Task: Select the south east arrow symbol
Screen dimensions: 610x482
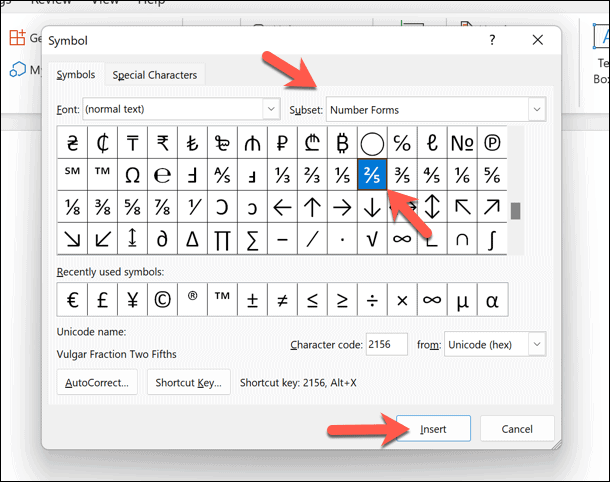Action: click(x=72, y=238)
